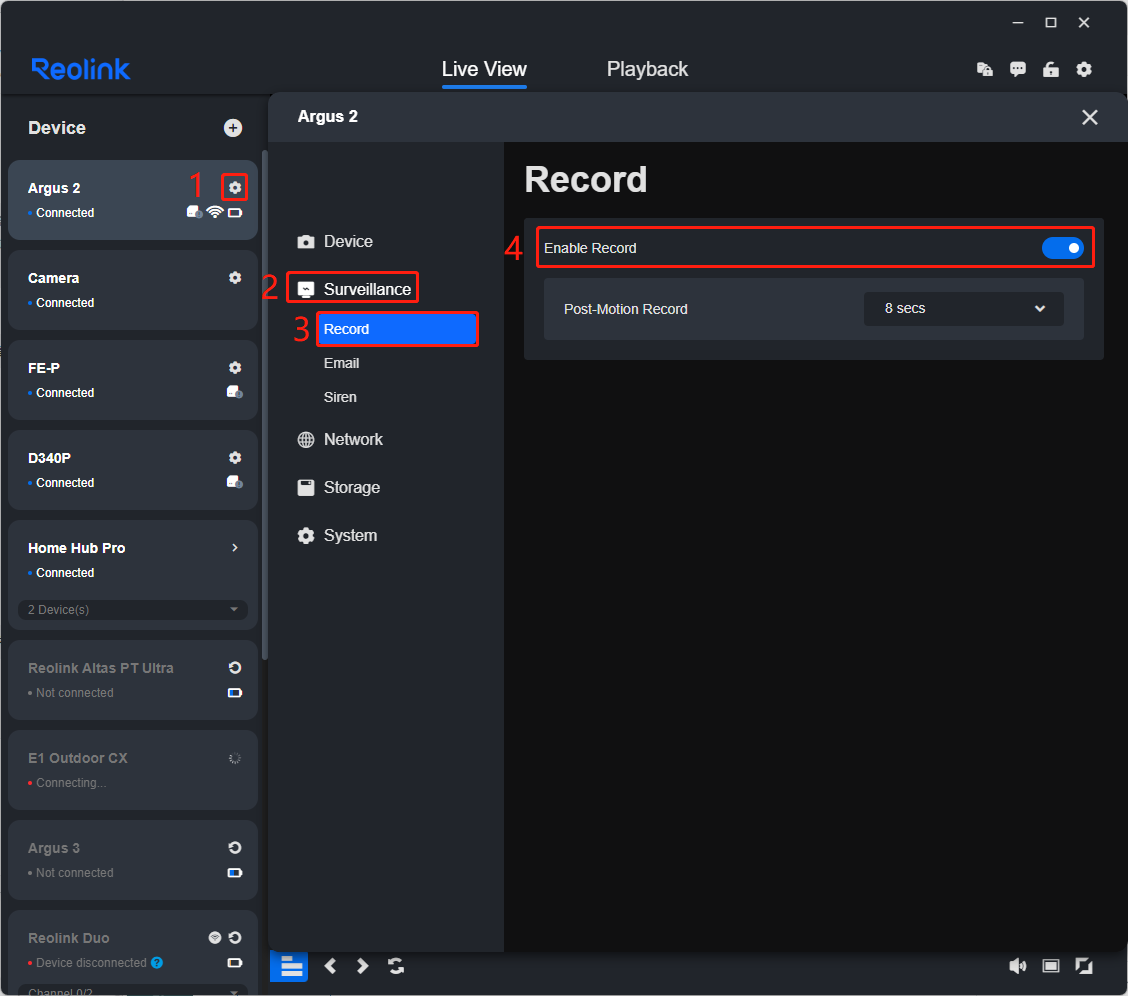Image resolution: width=1128 pixels, height=996 pixels.
Task: Click Reolink Duo cloud status icon
Action: (214, 937)
